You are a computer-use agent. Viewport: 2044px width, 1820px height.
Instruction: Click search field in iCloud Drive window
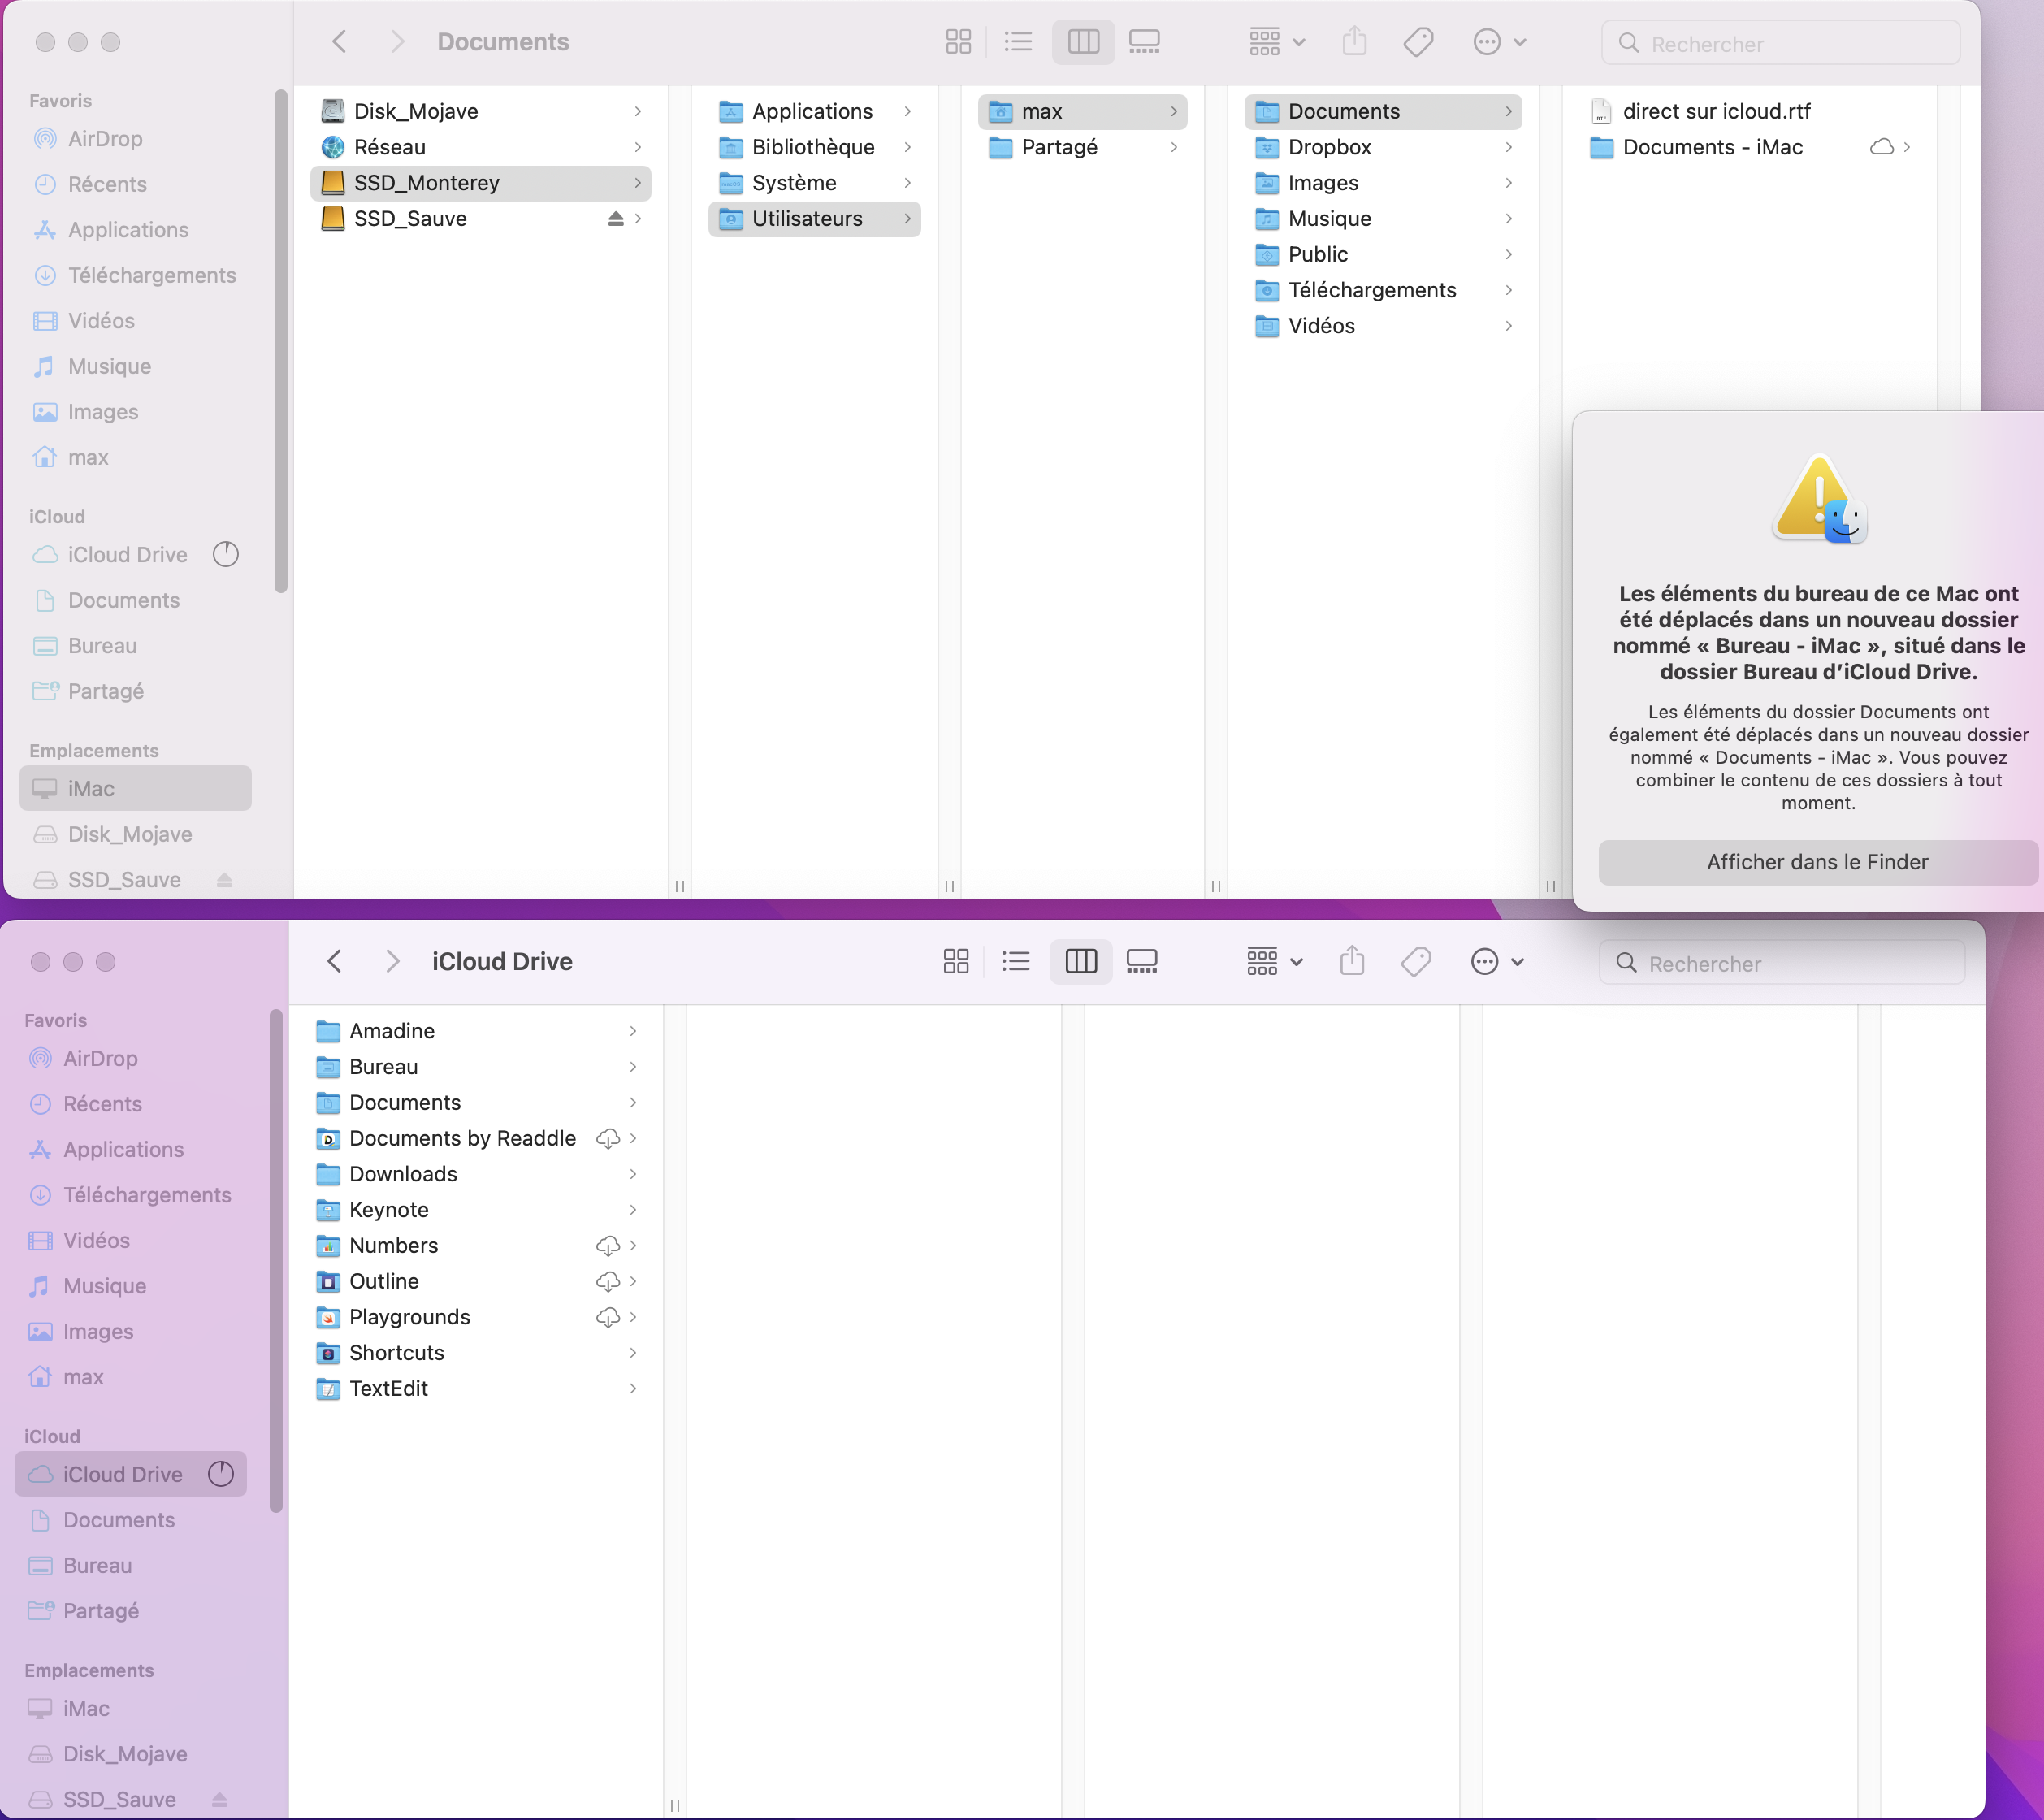point(1782,964)
